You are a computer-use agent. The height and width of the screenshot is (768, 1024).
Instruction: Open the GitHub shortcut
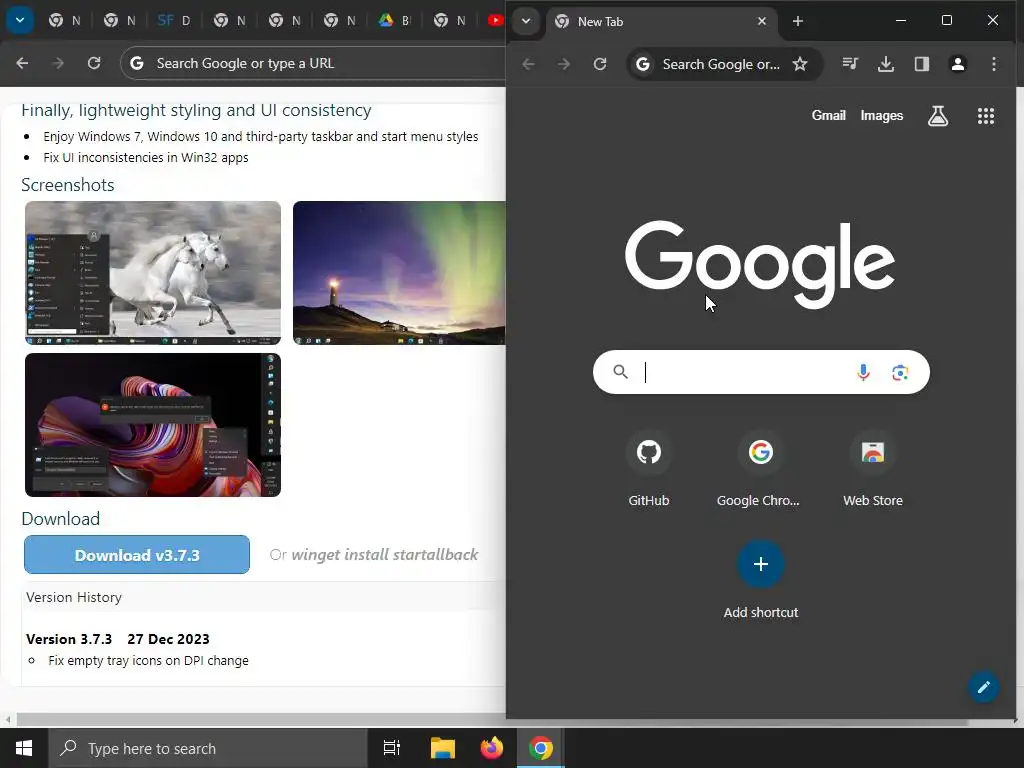click(648, 469)
